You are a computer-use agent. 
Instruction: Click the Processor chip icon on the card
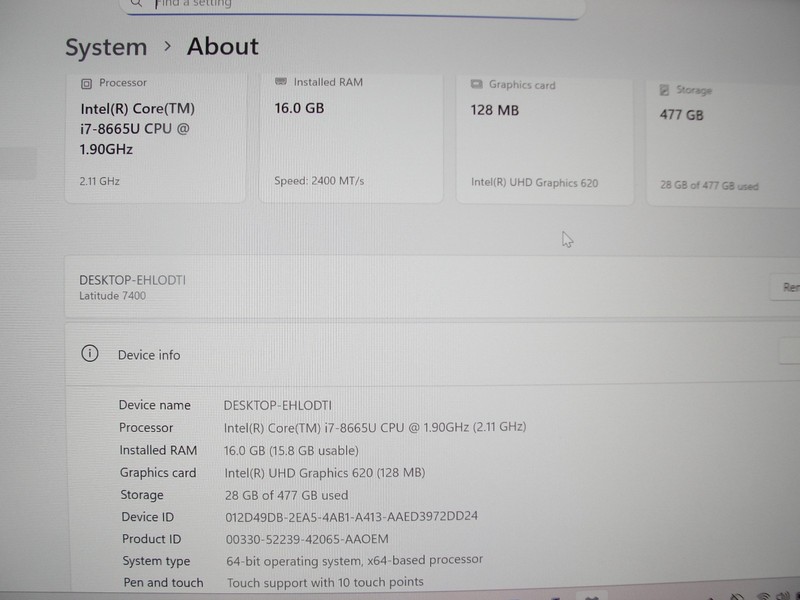point(86,84)
